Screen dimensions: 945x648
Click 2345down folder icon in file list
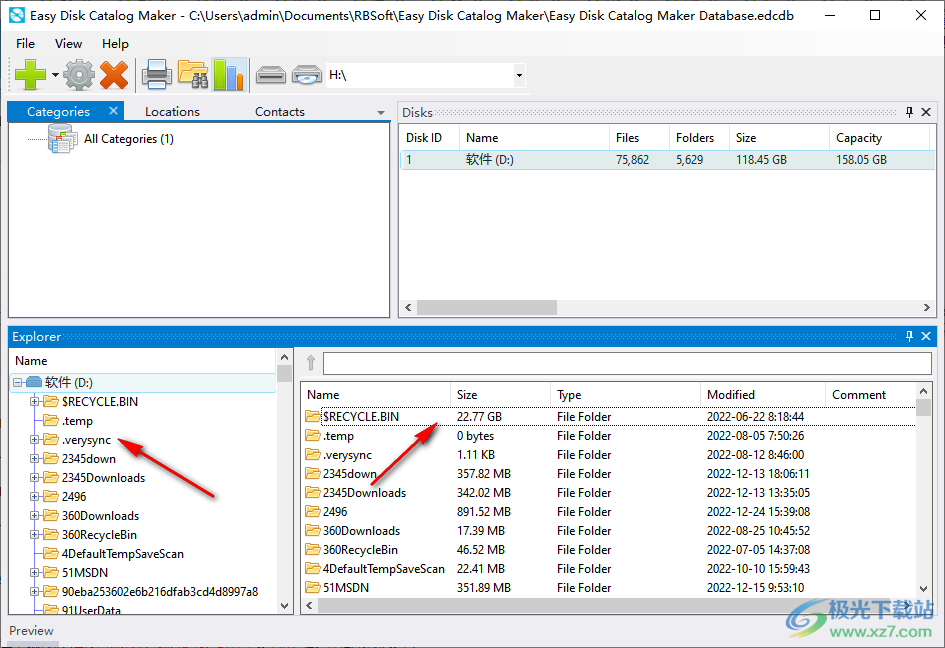[312, 473]
